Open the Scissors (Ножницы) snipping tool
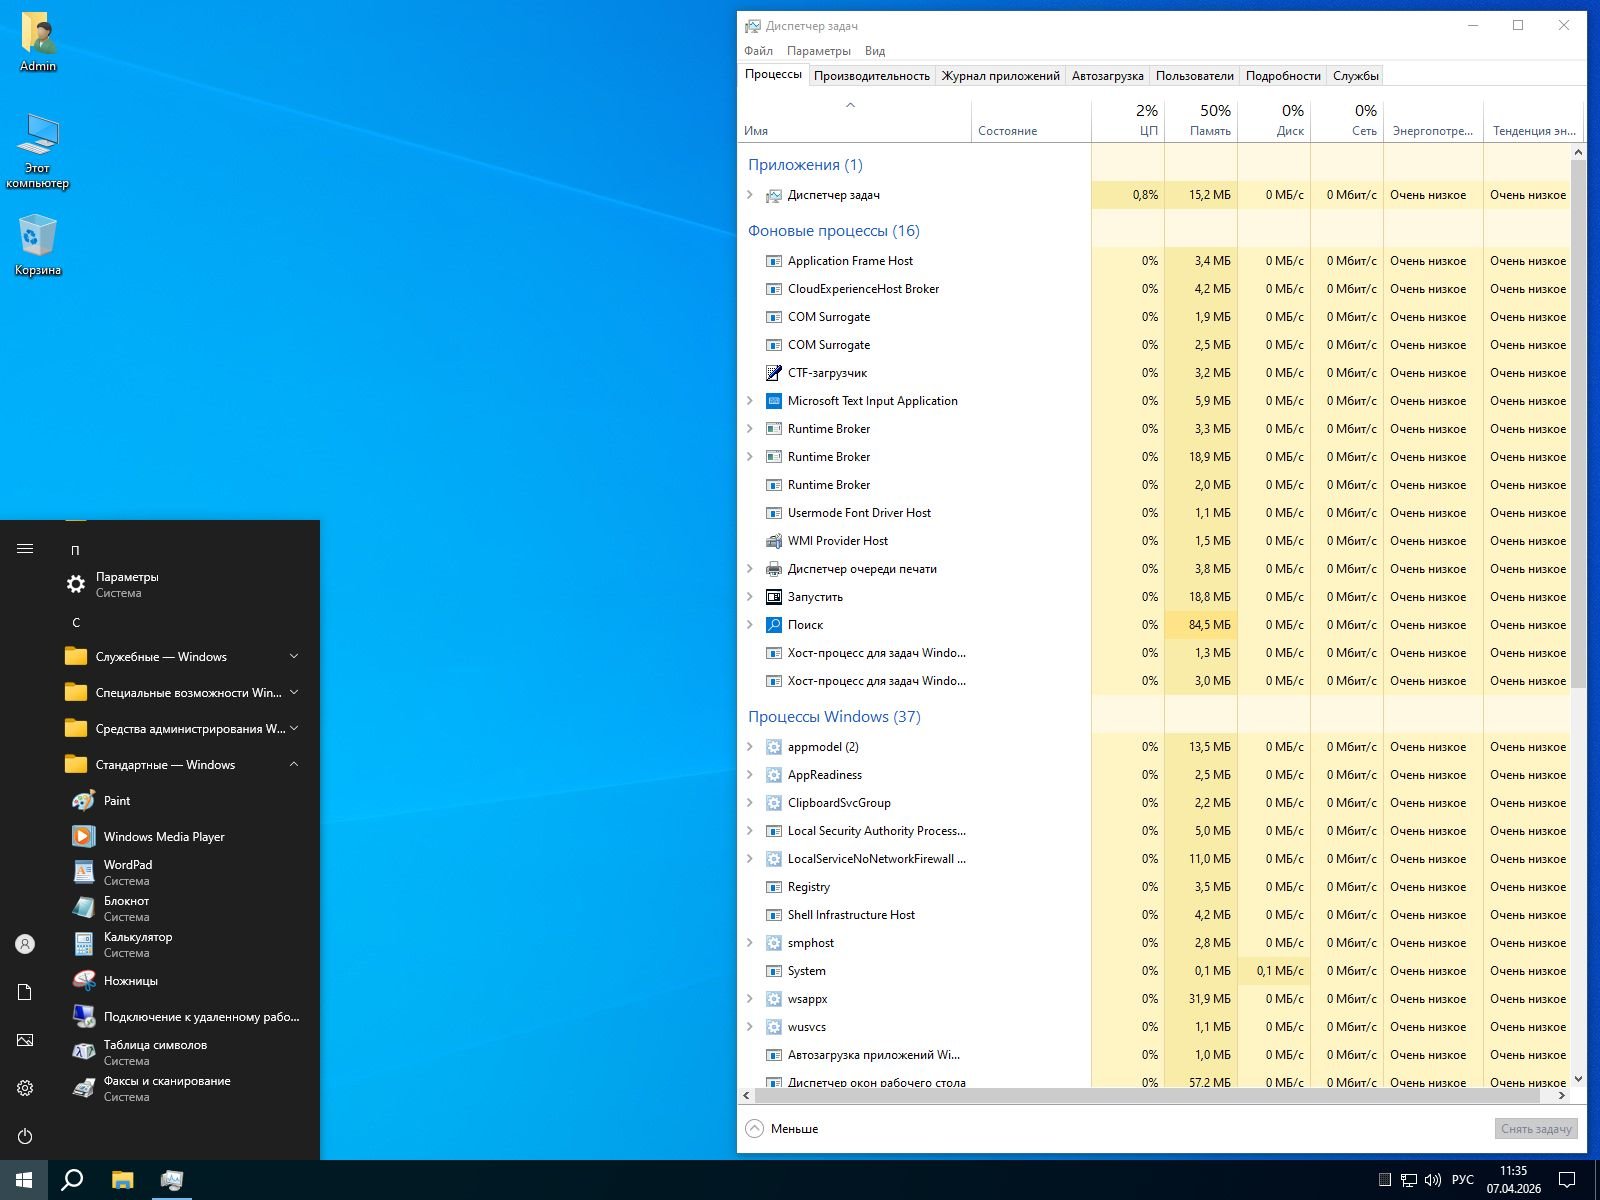Viewport: 1600px width, 1200px height. click(x=130, y=981)
